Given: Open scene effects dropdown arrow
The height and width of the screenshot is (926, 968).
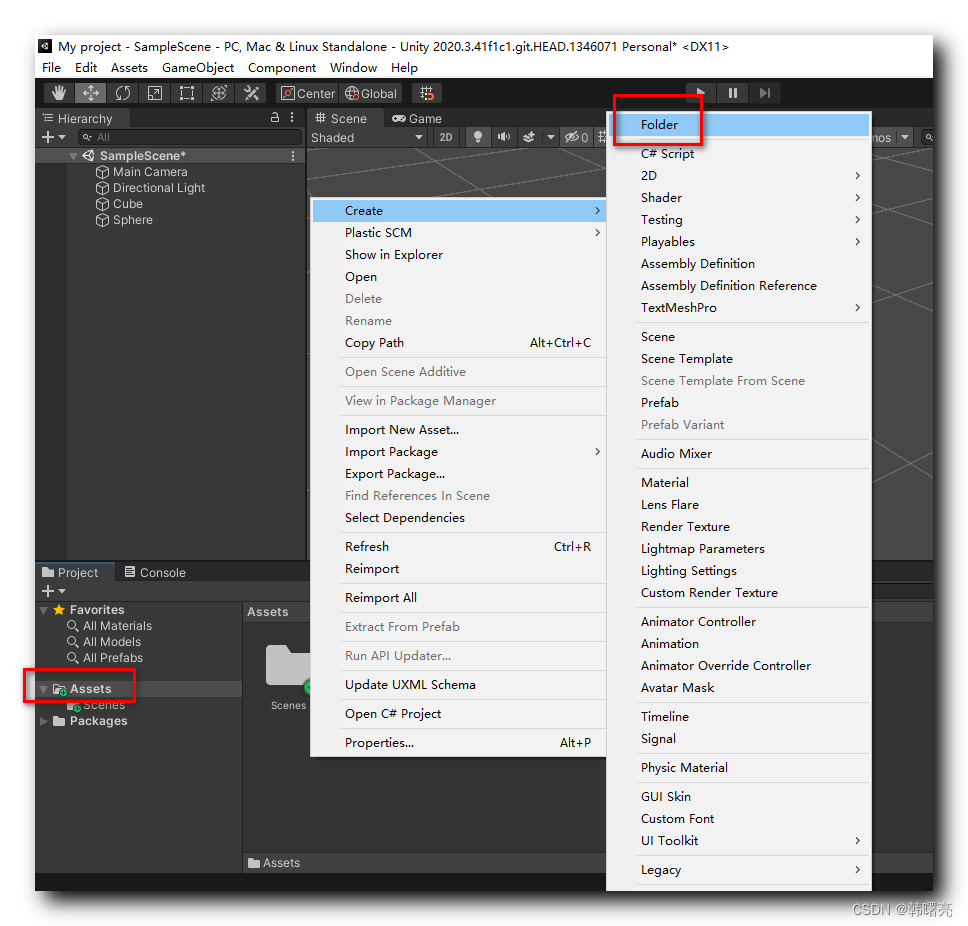Looking at the screenshot, I should tap(551, 137).
